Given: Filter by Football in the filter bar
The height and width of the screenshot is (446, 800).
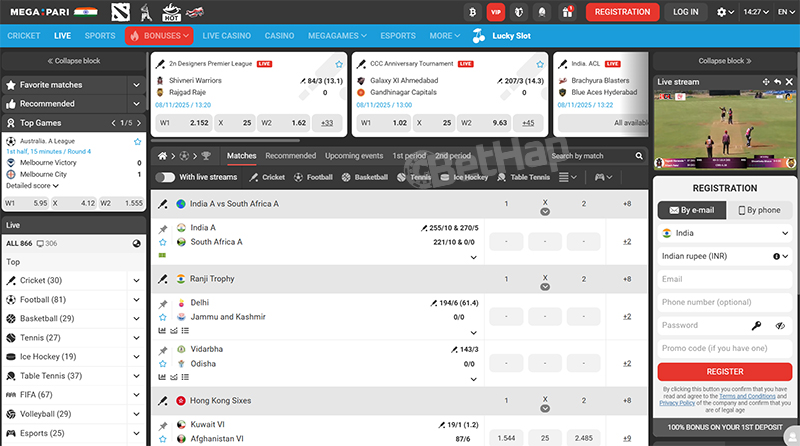Looking at the screenshot, I should click(313, 177).
